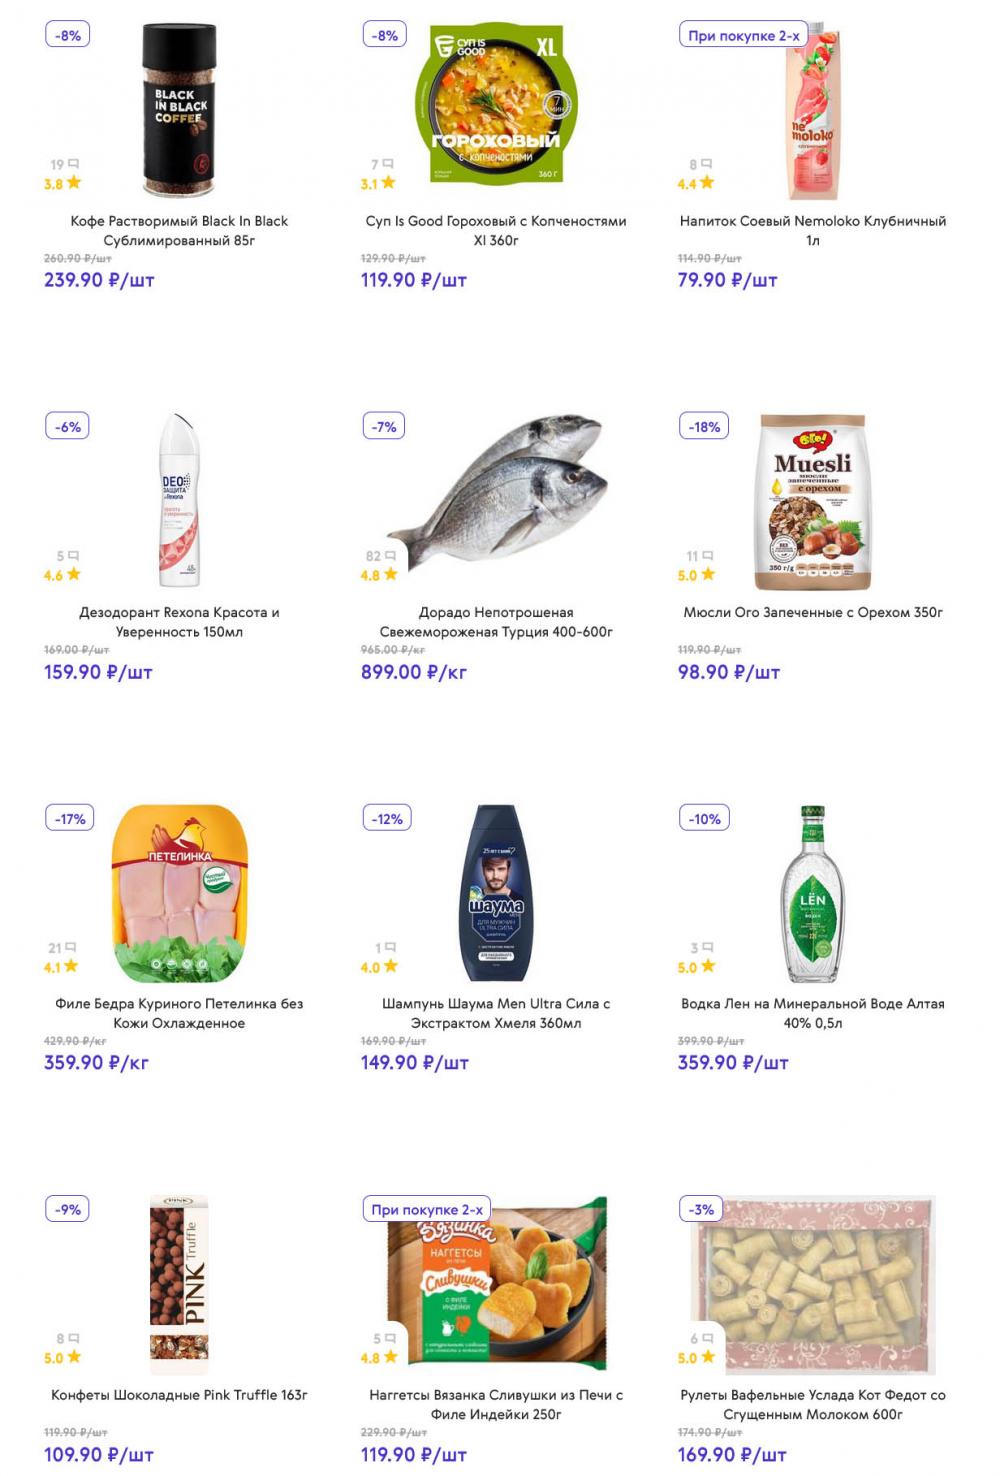The width and height of the screenshot is (1000, 1476).
Task: Click the rating star on Шаума shampoo
Action: (x=390, y=966)
